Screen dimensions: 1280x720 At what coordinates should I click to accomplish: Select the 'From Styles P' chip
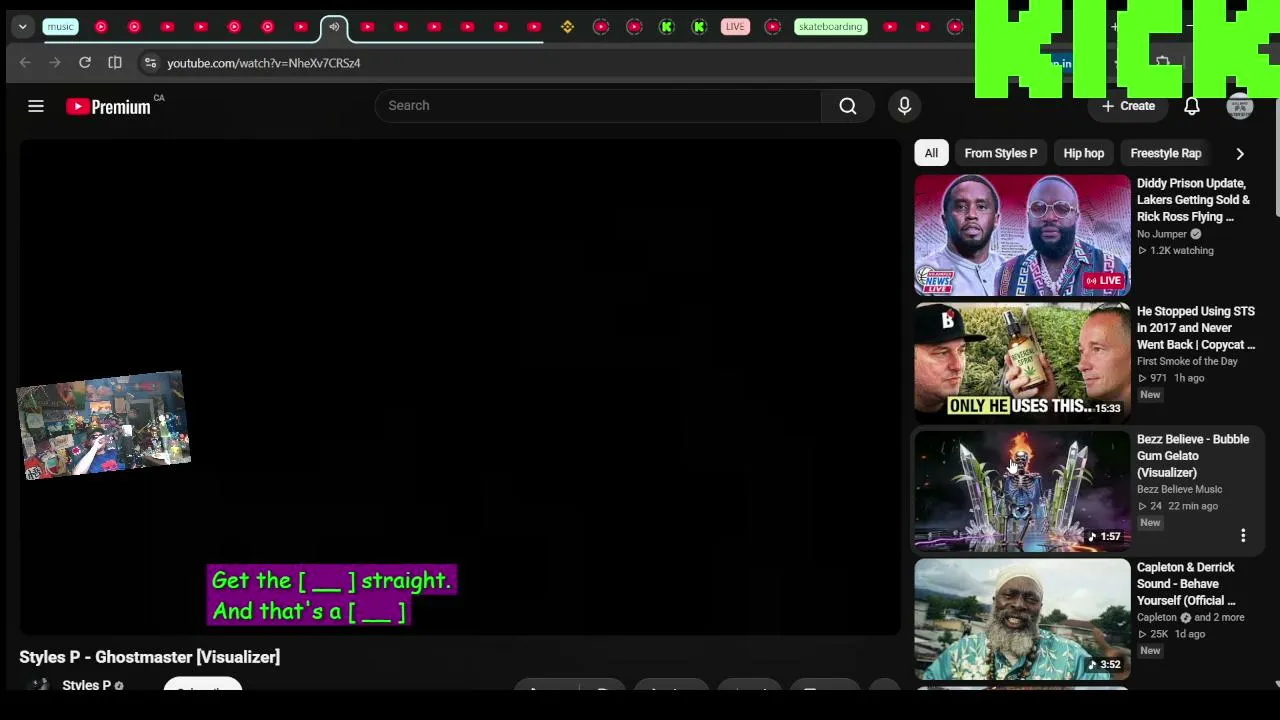(1001, 154)
